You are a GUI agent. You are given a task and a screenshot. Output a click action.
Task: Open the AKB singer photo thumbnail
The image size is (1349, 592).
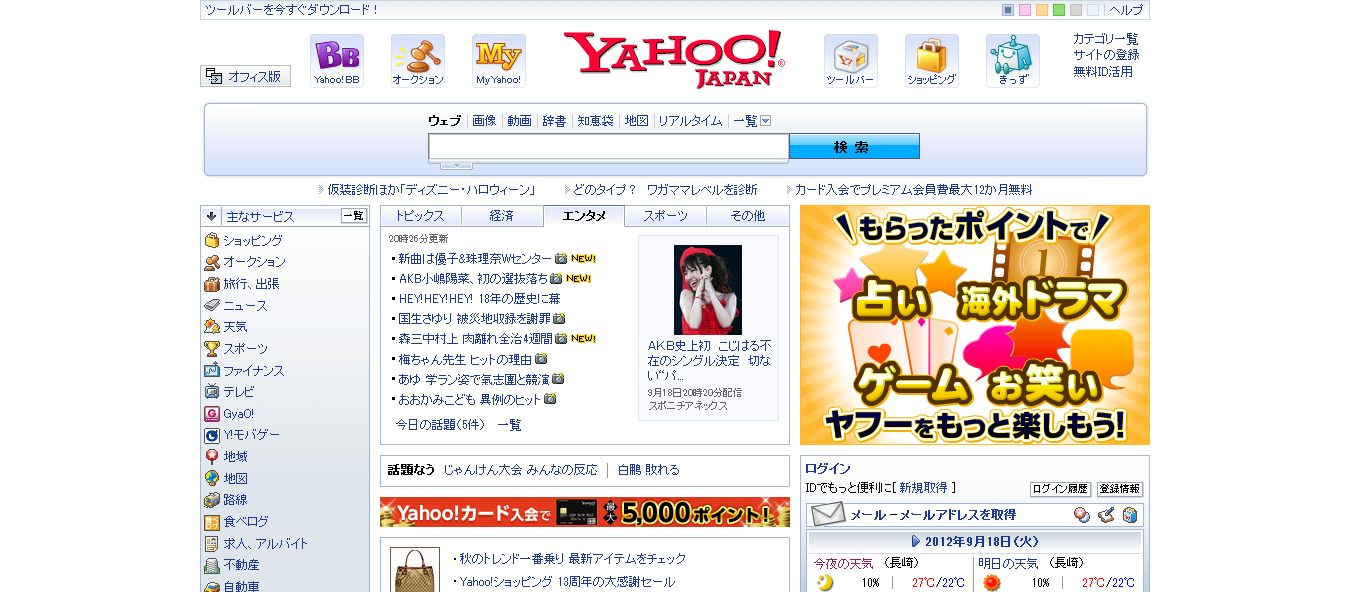tap(708, 290)
